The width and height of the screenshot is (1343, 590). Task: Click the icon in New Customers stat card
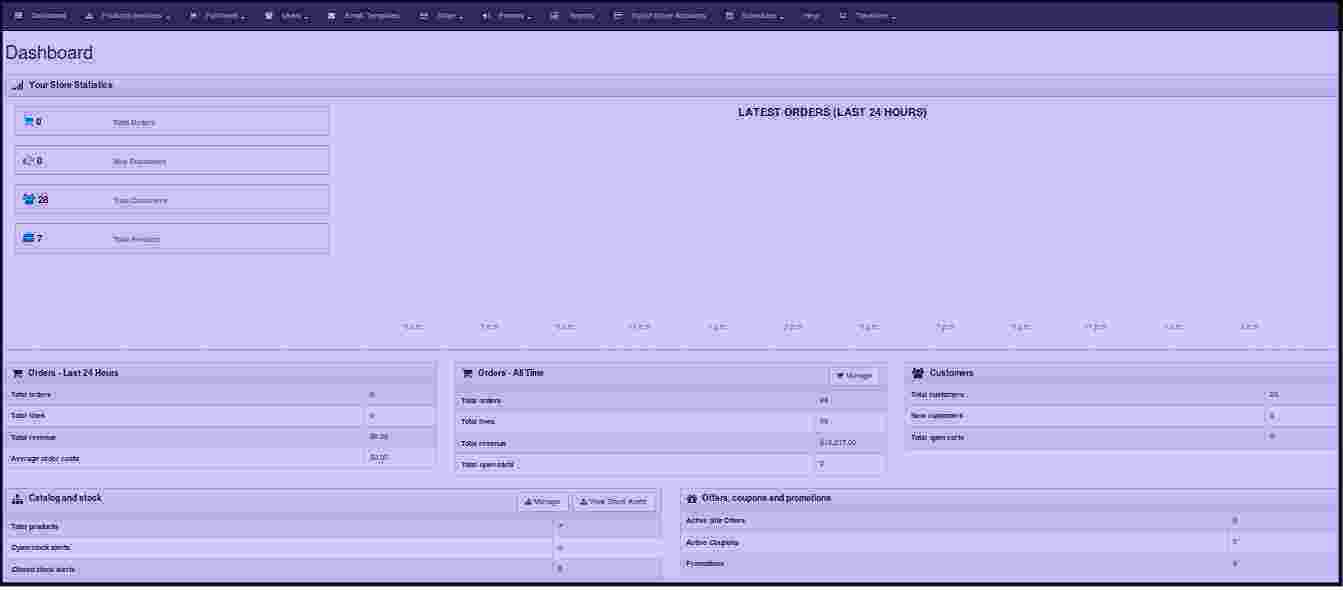click(28, 160)
